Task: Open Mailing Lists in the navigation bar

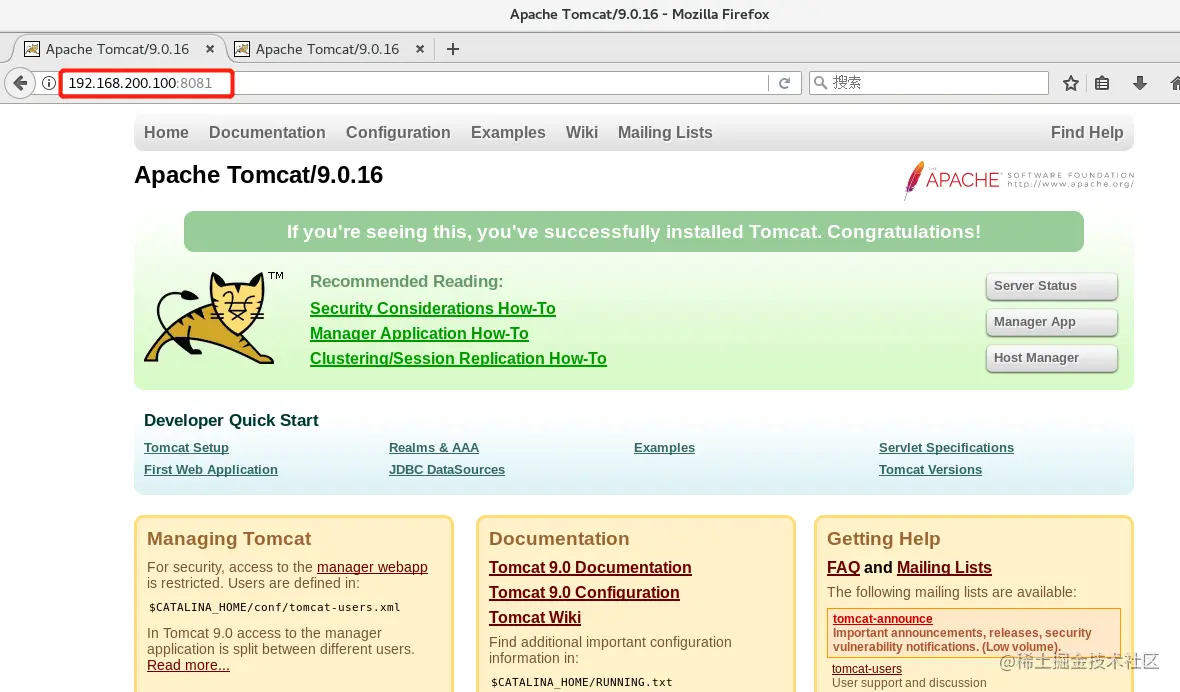Action: click(x=665, y=132)
